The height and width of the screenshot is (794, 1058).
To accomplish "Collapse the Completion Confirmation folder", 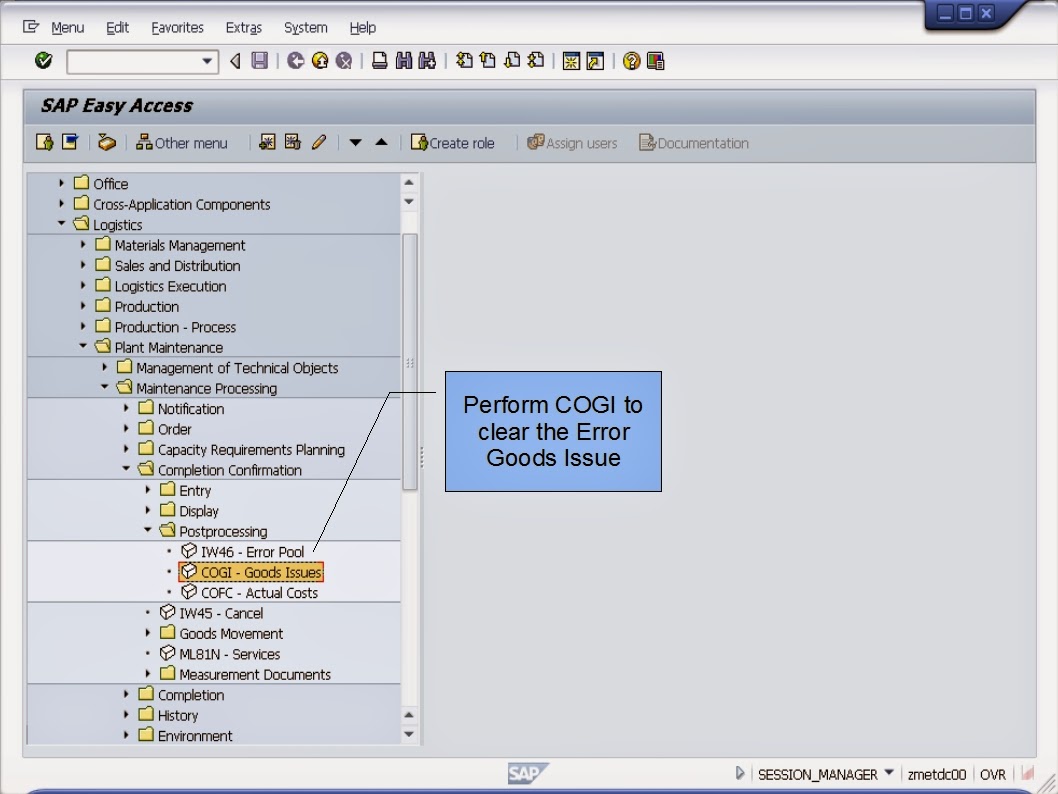I will click(x=126, y=469).
